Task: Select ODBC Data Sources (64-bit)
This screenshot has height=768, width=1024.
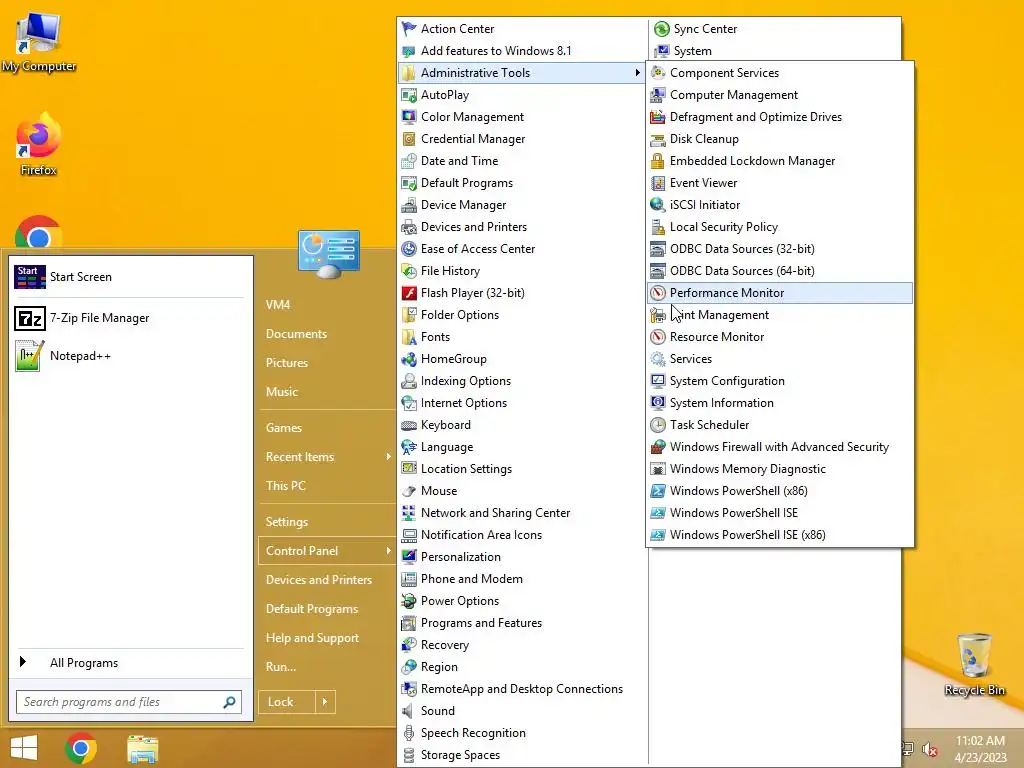Action: pyautogui.click(x=780, y=270)
